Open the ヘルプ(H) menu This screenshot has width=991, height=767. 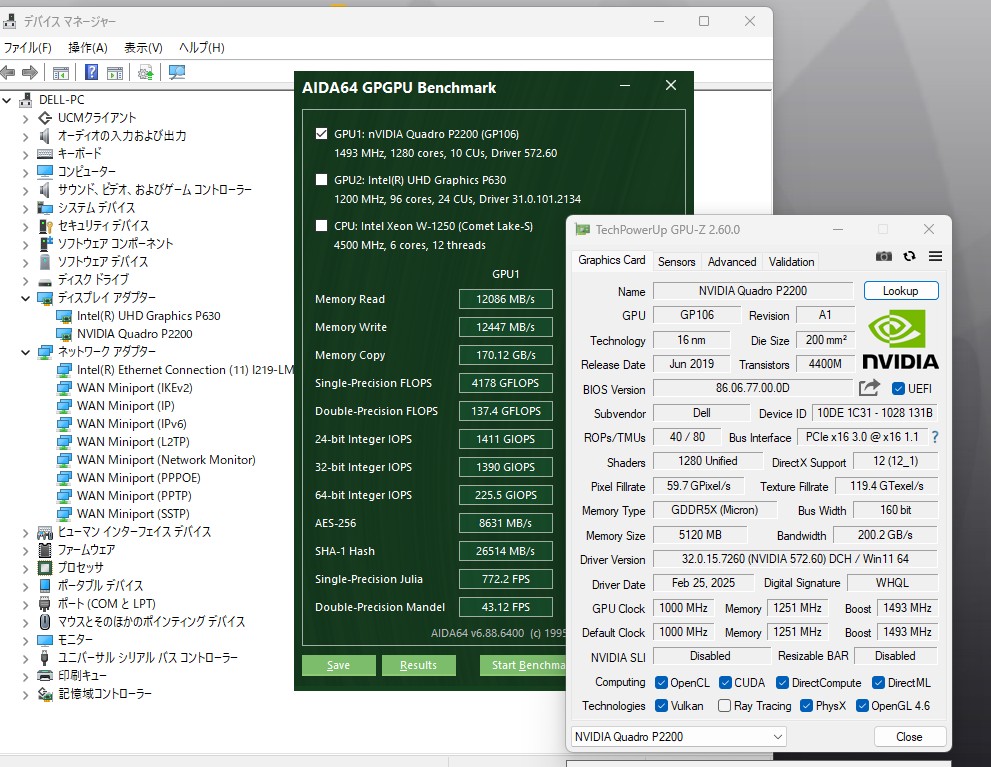(x=202, y=47)
